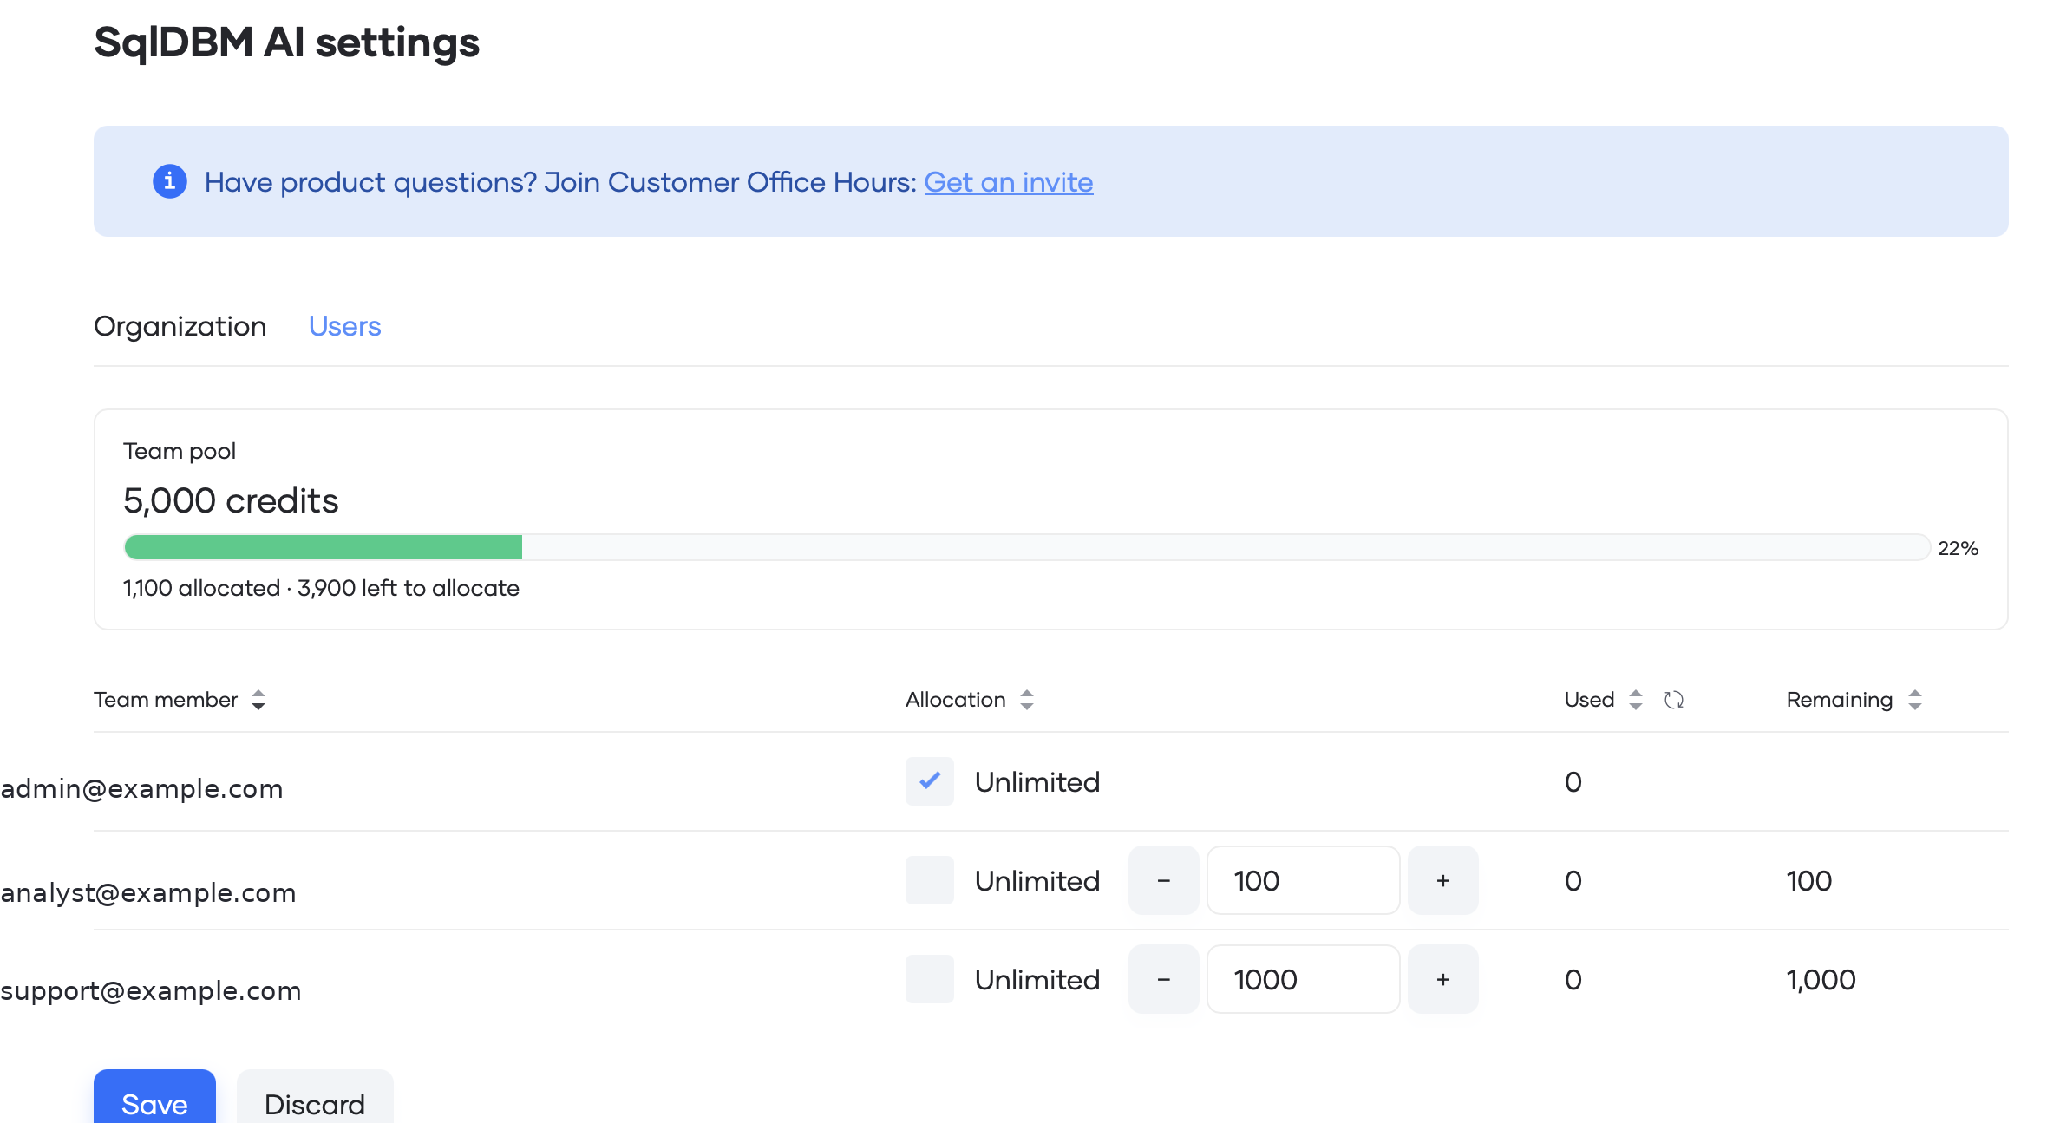Click the Team pool label

(x=179, y=451)
